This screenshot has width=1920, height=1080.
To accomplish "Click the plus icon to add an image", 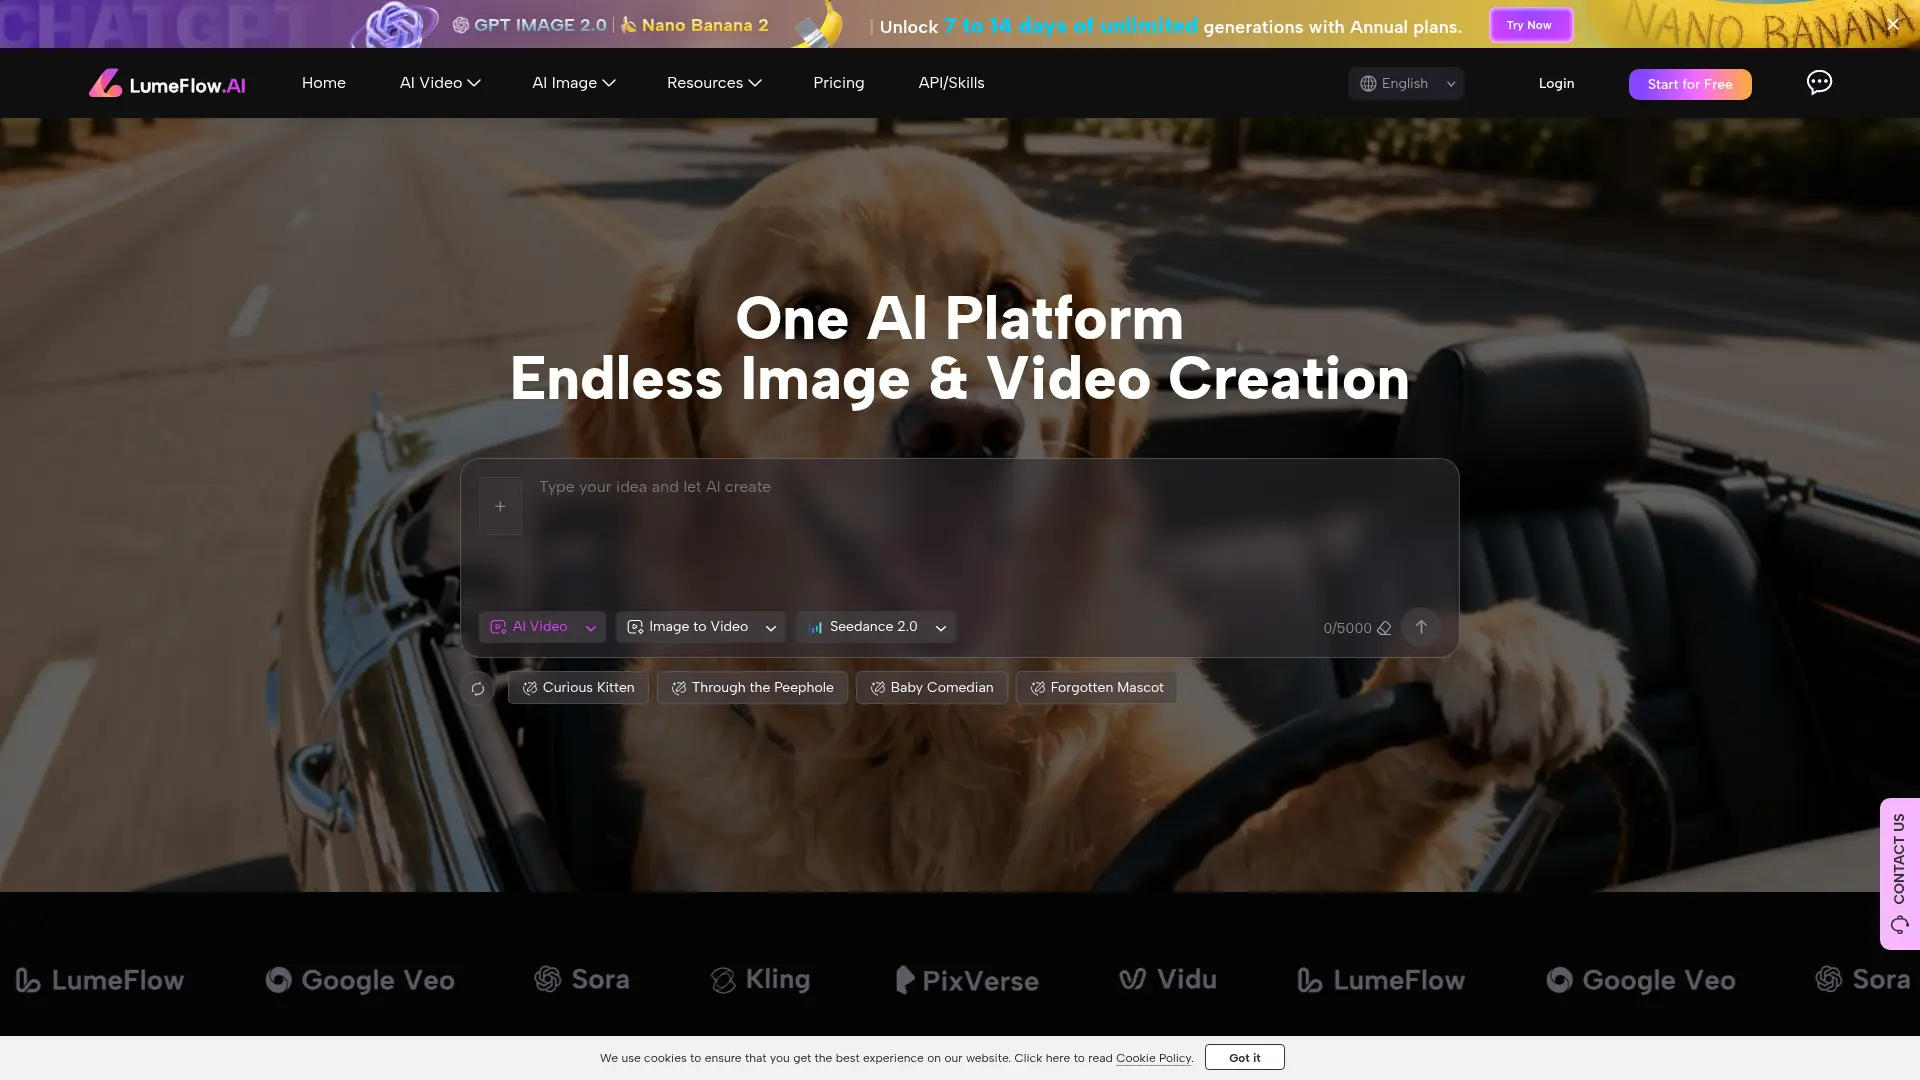I will tap(500, 506).
